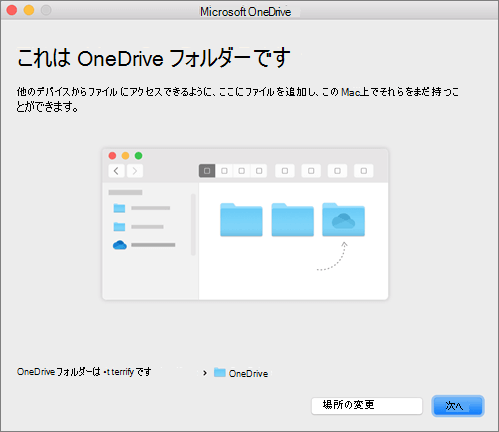Click the OneDrive folder icon in the path
Image resolution: width=499 pixels, height=432 pixels.
[220, 372]
